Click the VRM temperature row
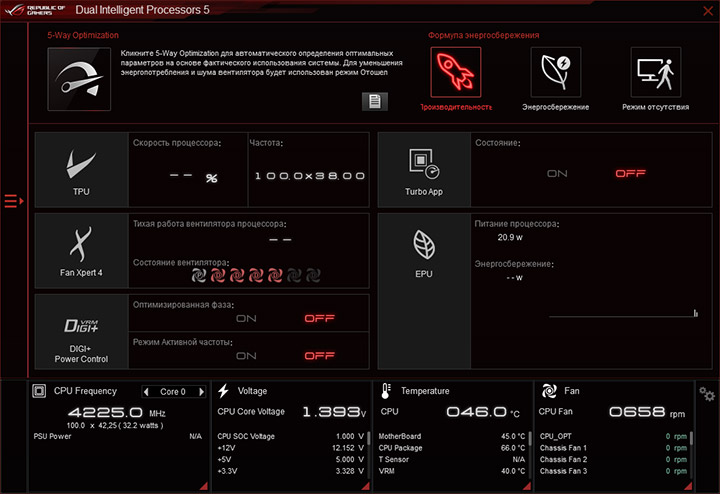The image size is (720, 494). click(x=452, y=471)
